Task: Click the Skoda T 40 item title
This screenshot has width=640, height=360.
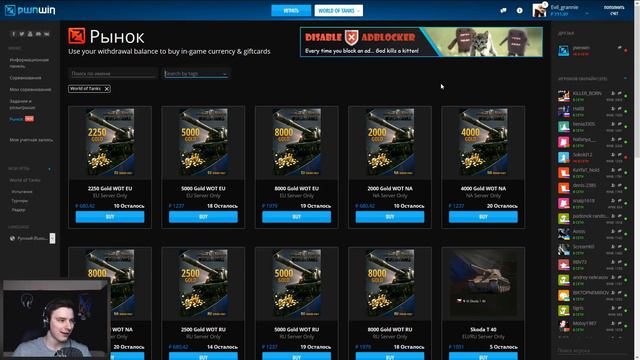Action: (x=483, y=329)
